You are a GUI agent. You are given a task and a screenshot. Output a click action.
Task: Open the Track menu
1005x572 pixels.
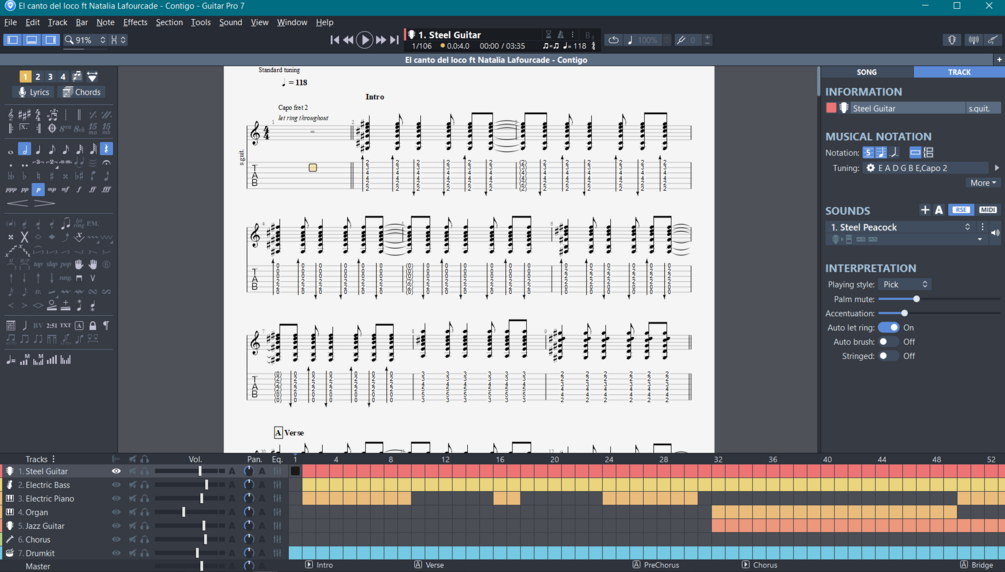pos(57,22)
